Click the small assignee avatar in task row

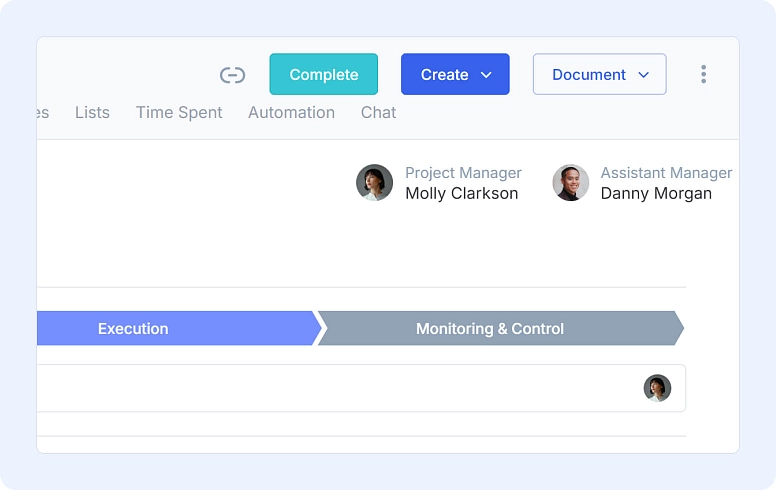coord(657,388)
